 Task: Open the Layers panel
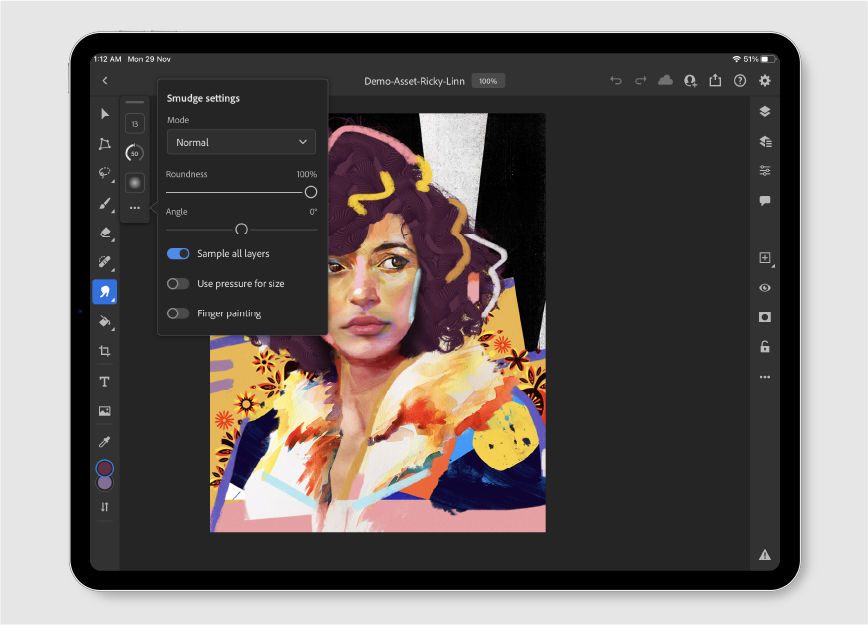[764, 111]
